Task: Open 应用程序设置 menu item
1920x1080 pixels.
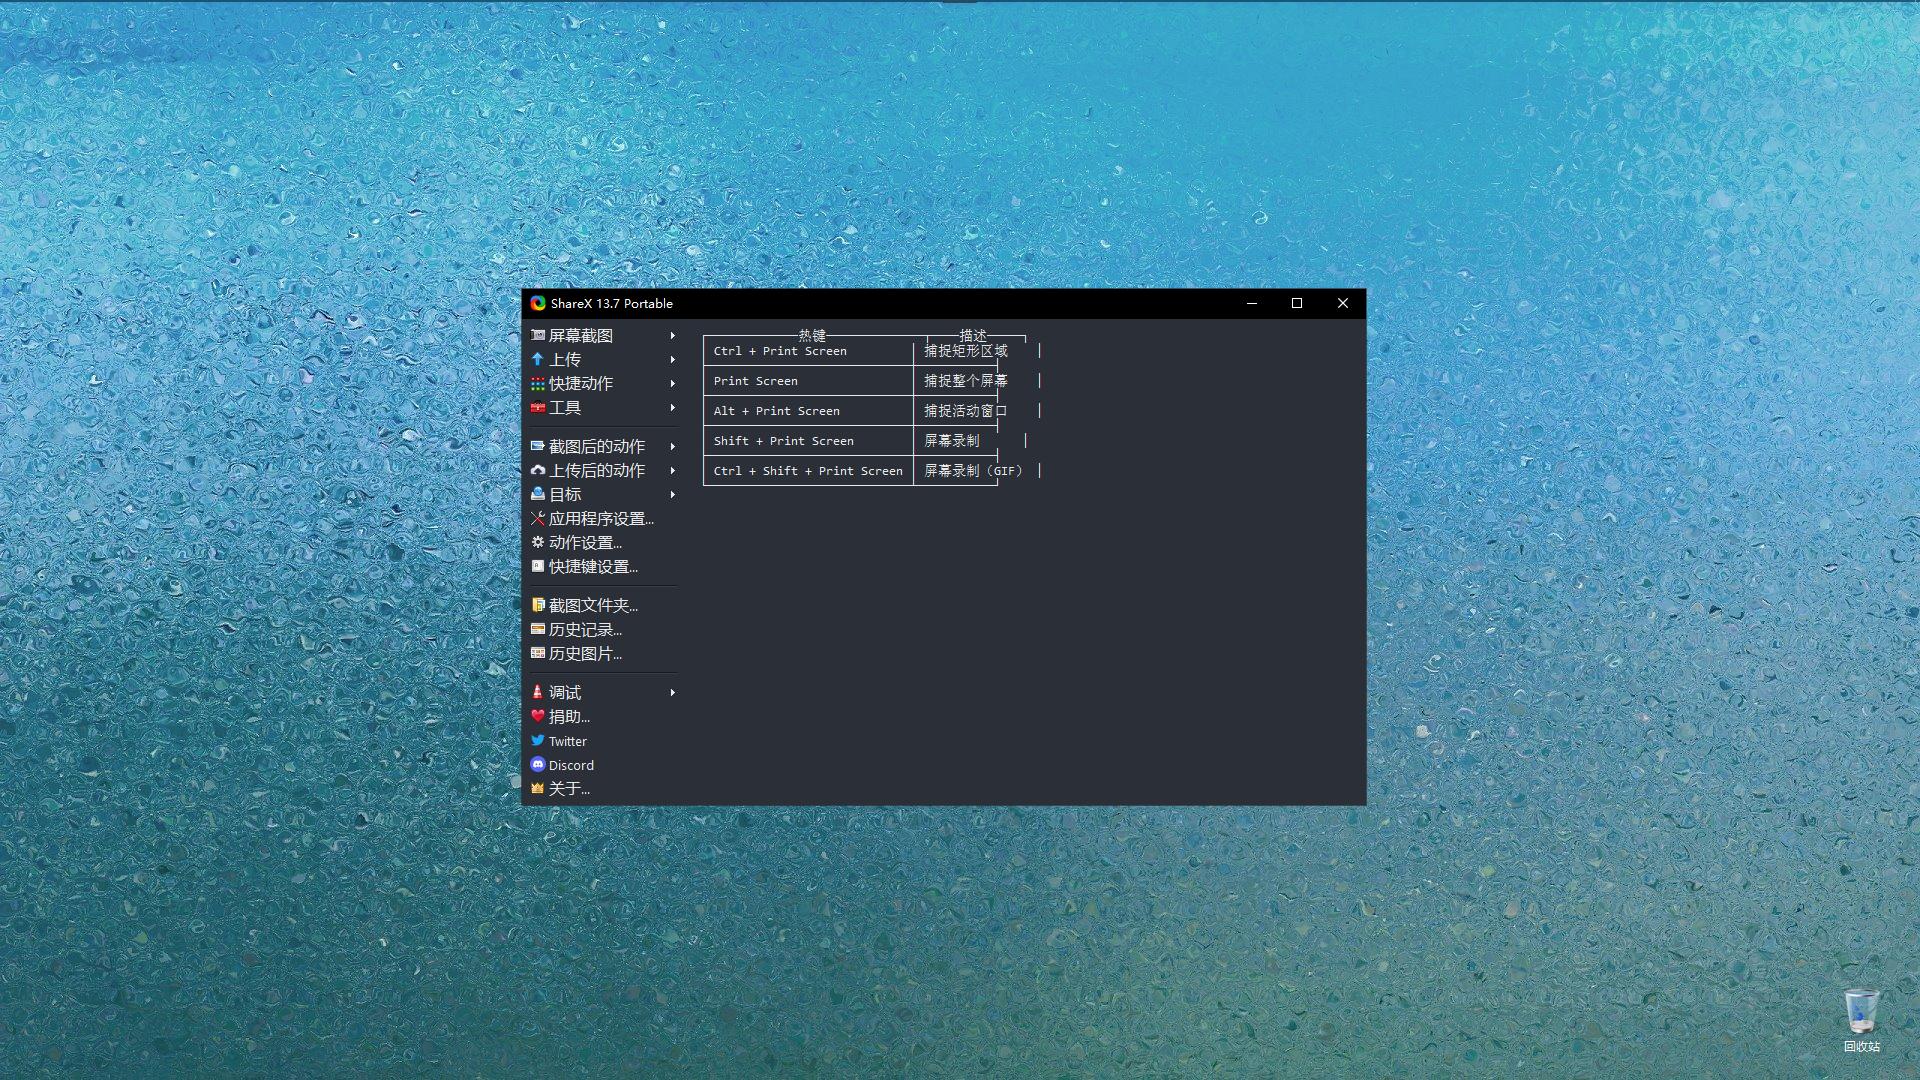Action: coord(600,519)
